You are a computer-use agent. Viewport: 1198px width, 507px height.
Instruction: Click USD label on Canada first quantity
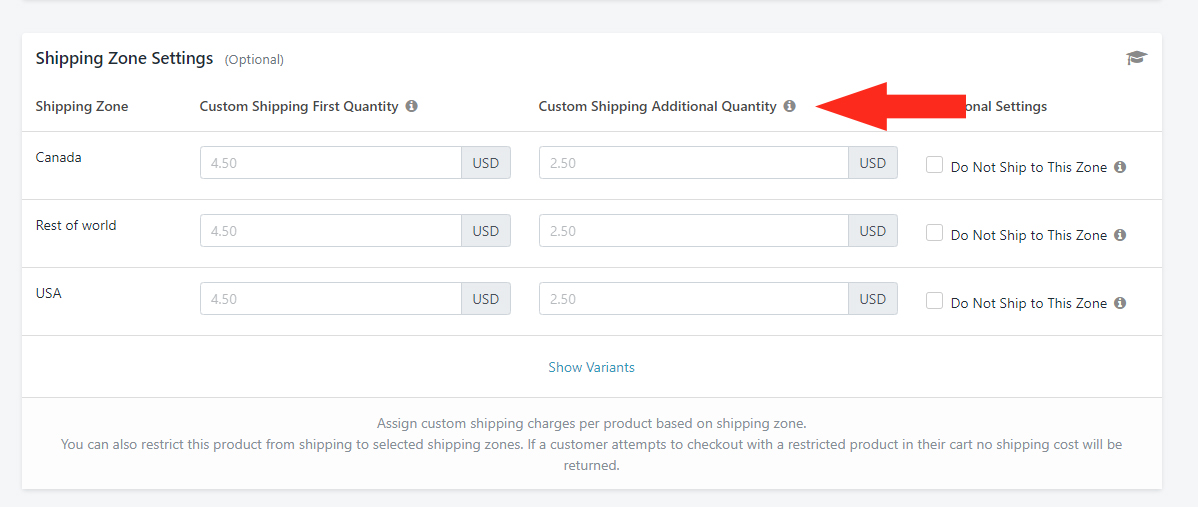pyautogui.click(x=486, y=163)
